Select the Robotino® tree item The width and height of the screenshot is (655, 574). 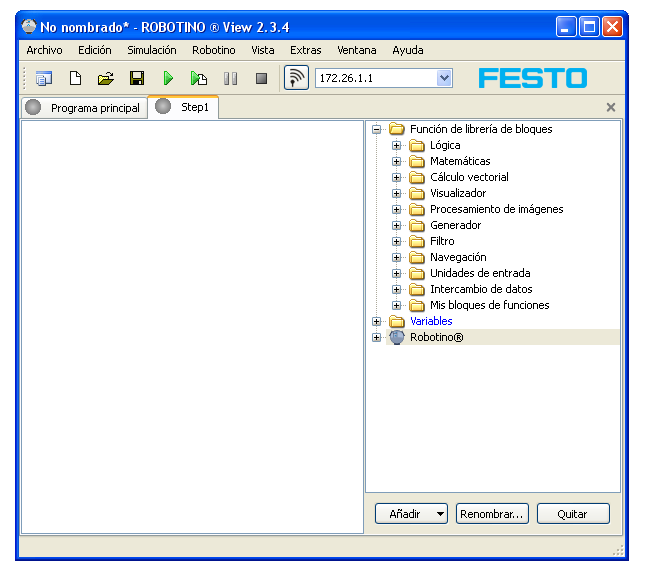[x=437, y=337]
